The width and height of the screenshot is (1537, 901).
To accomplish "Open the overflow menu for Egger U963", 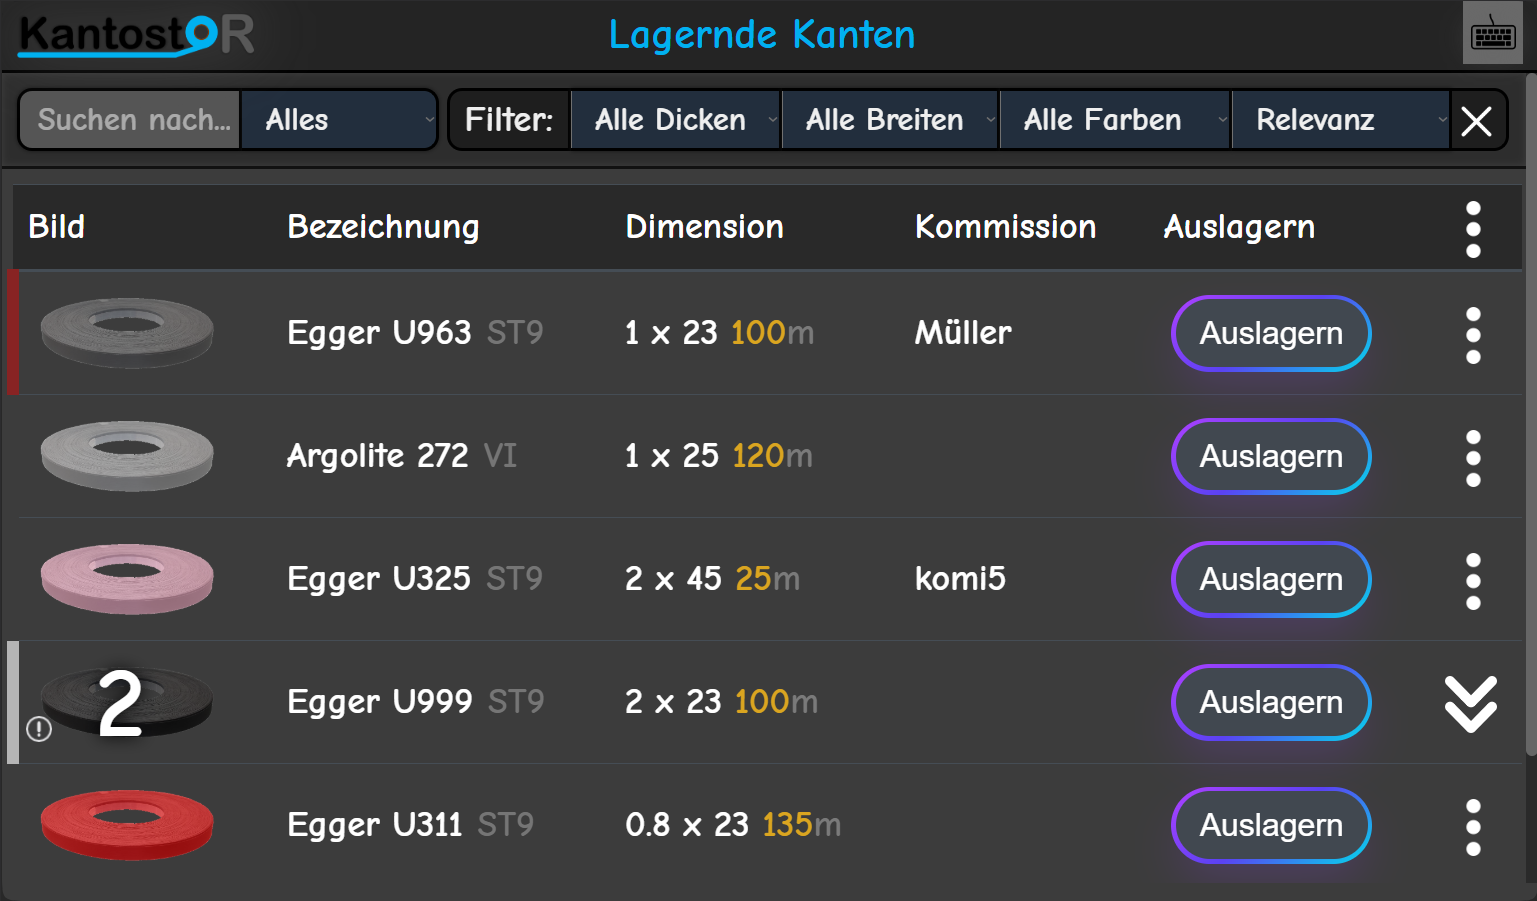I will click(1472, 334).
